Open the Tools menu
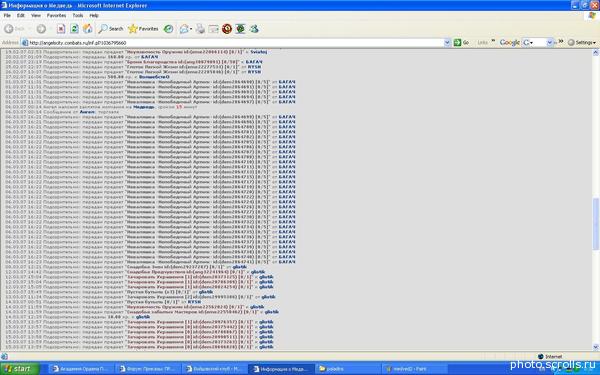Viewport: 600px width, 375px height. click(78, 15)
